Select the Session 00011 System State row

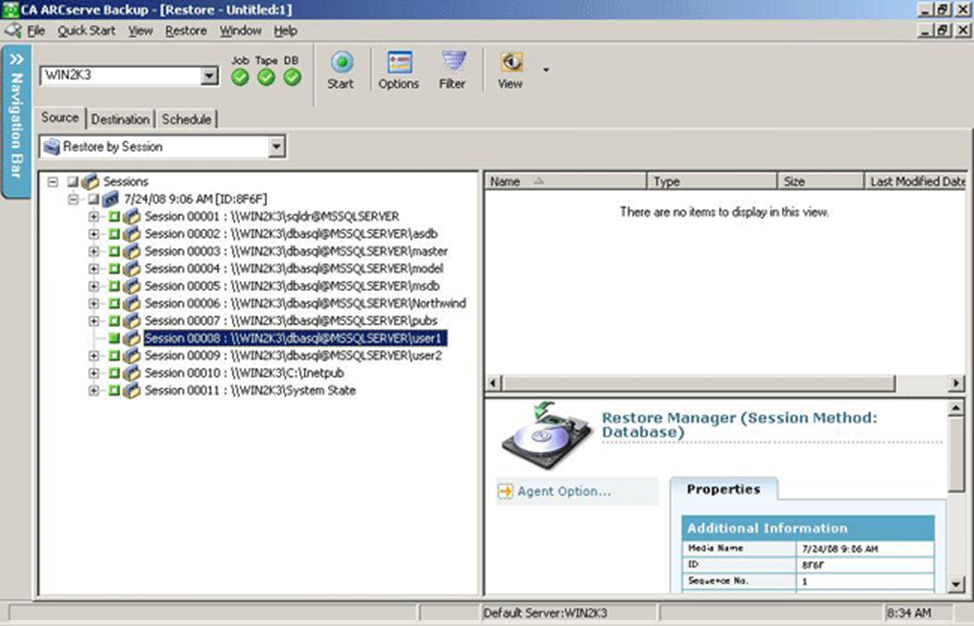(250, 390)
